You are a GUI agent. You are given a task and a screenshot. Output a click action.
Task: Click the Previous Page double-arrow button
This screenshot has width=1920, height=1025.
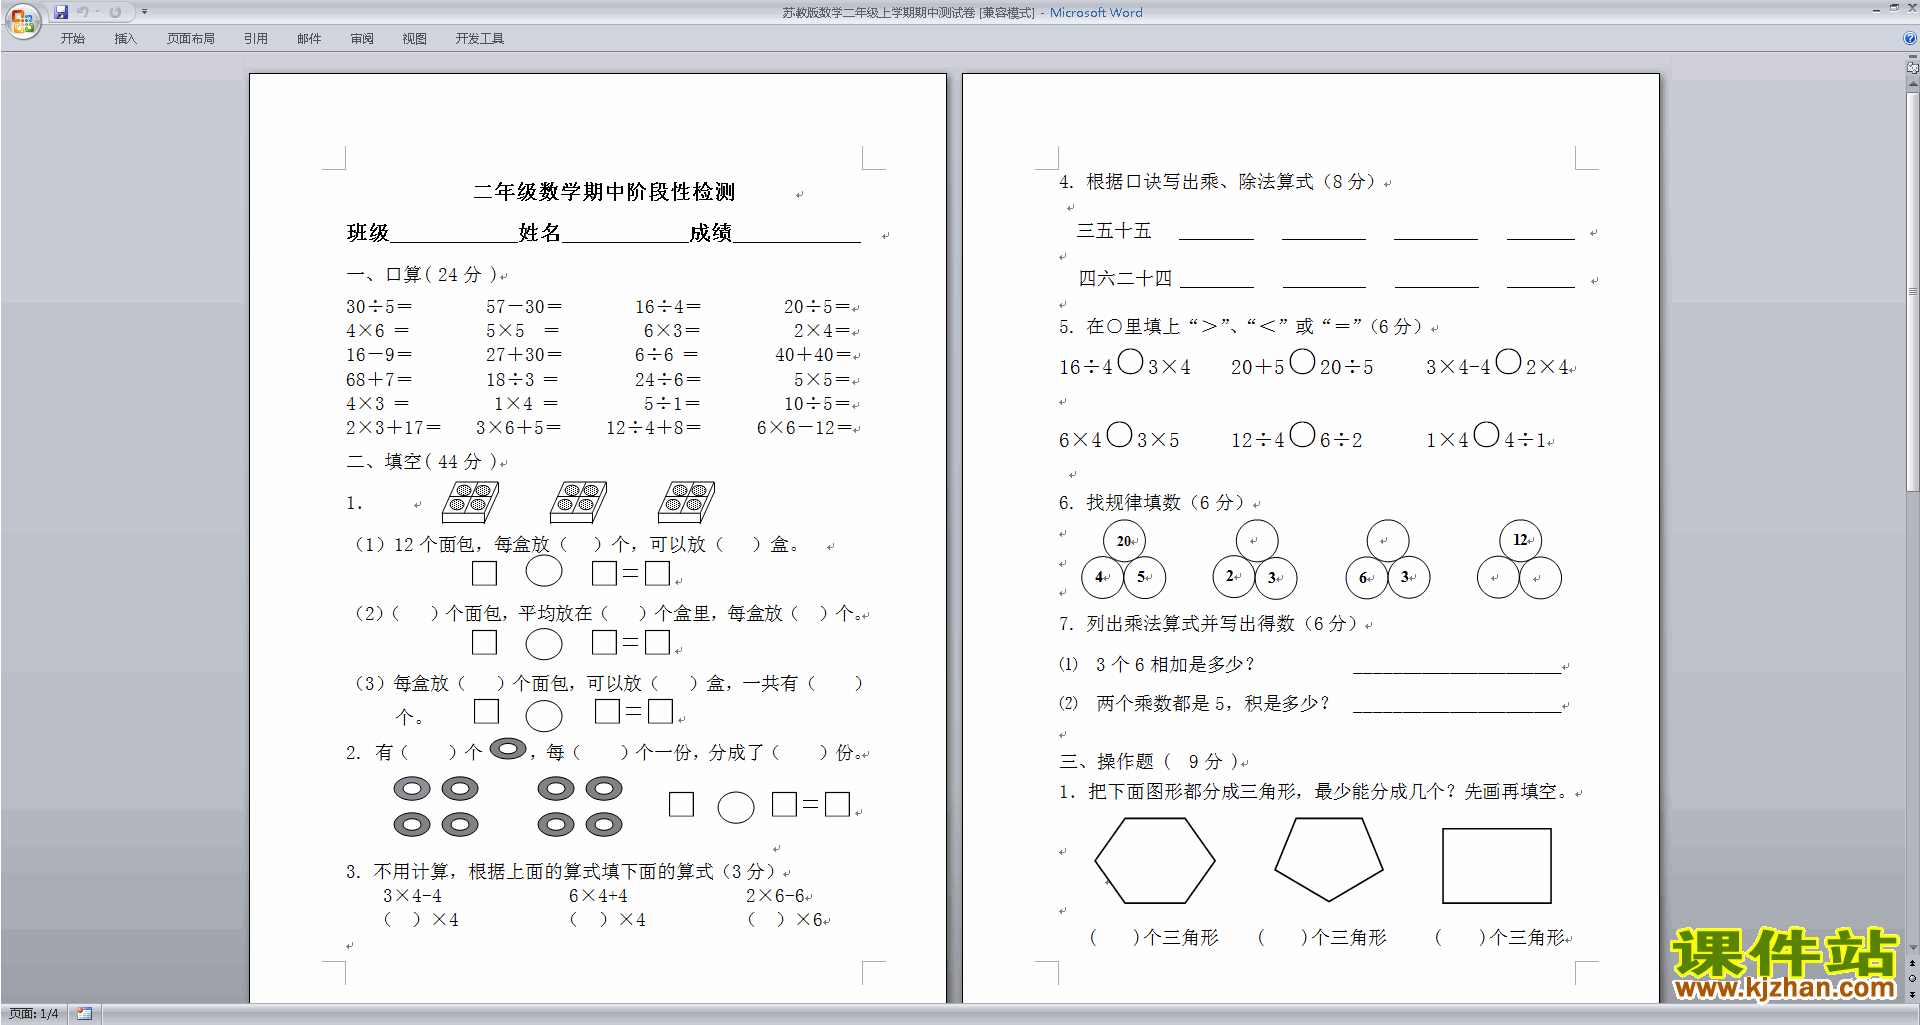pyautogui.click(x=1912, y=964)
